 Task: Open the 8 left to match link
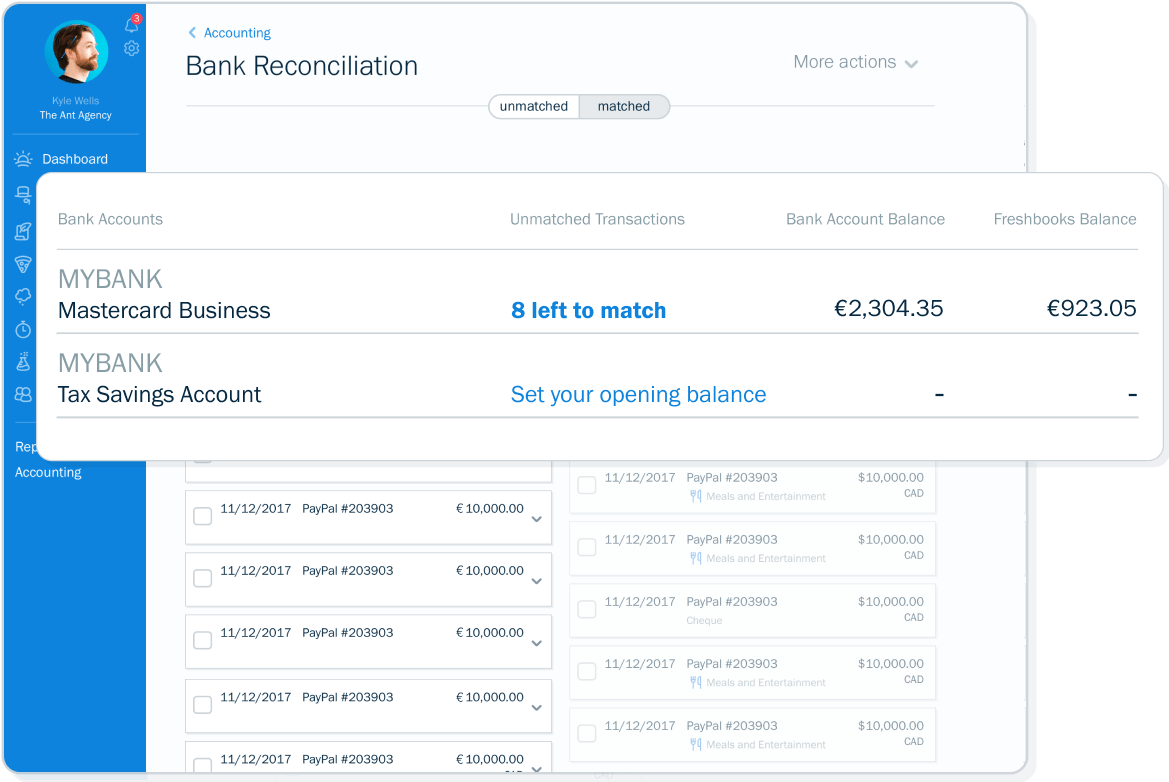(x=588, y=310)
